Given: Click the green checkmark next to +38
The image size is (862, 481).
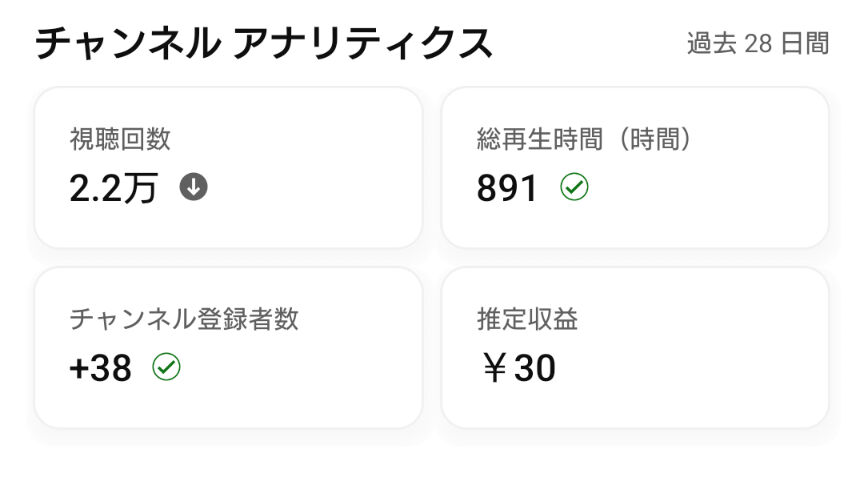Looking at the screenshot, I should [166, 367].
